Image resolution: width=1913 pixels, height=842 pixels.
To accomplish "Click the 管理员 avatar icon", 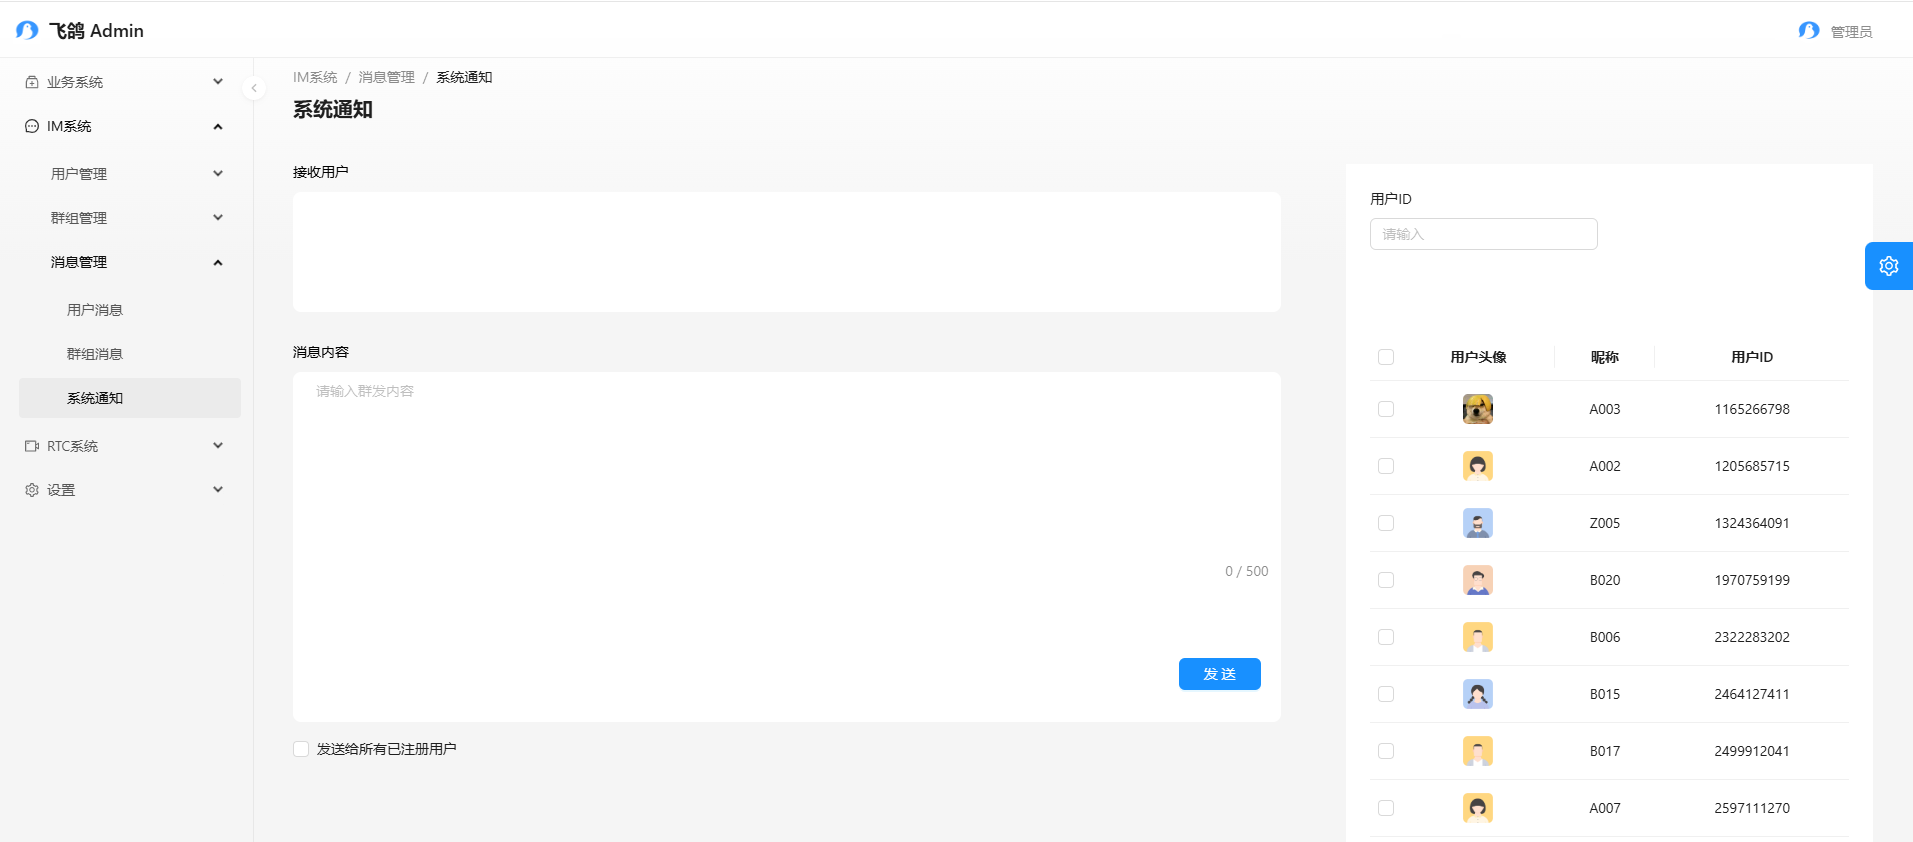I will 1808,31.
